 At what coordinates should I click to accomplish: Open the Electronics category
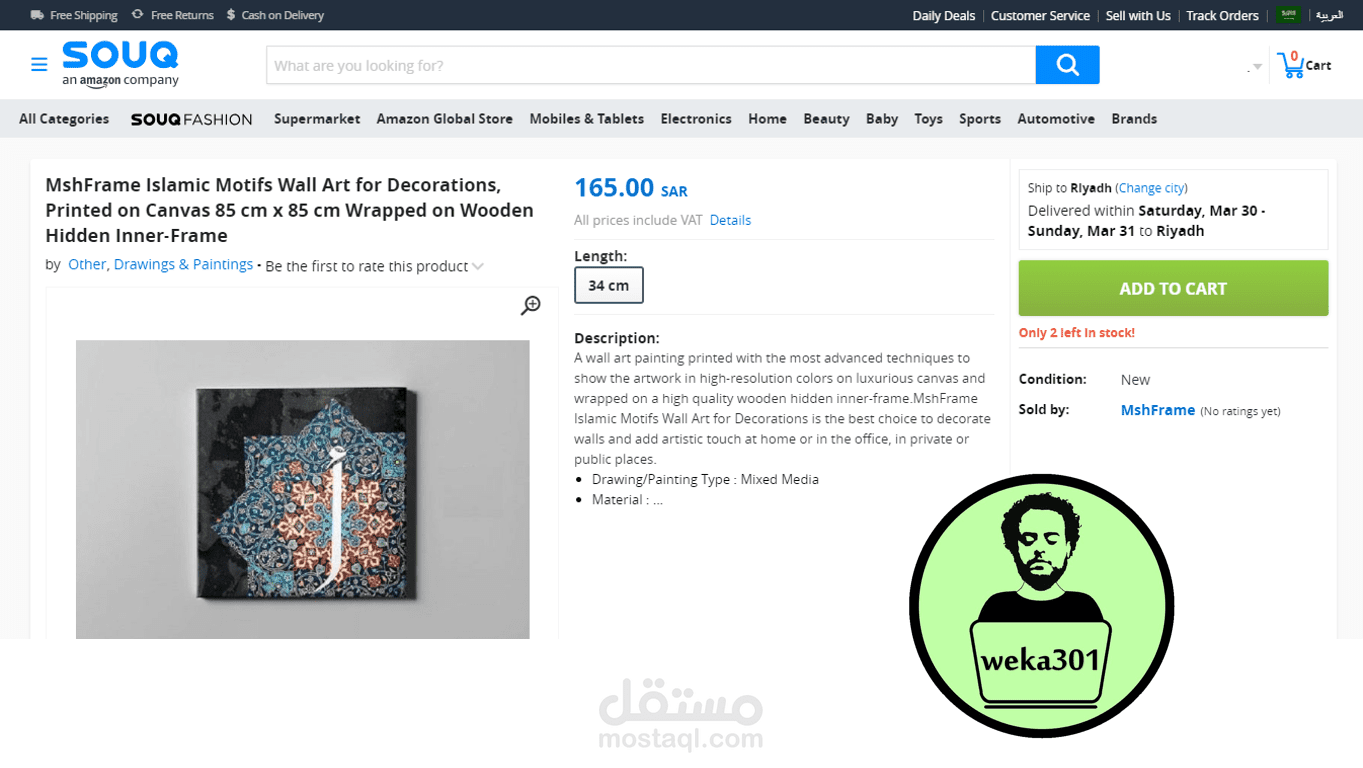click(x=696, y=118)
